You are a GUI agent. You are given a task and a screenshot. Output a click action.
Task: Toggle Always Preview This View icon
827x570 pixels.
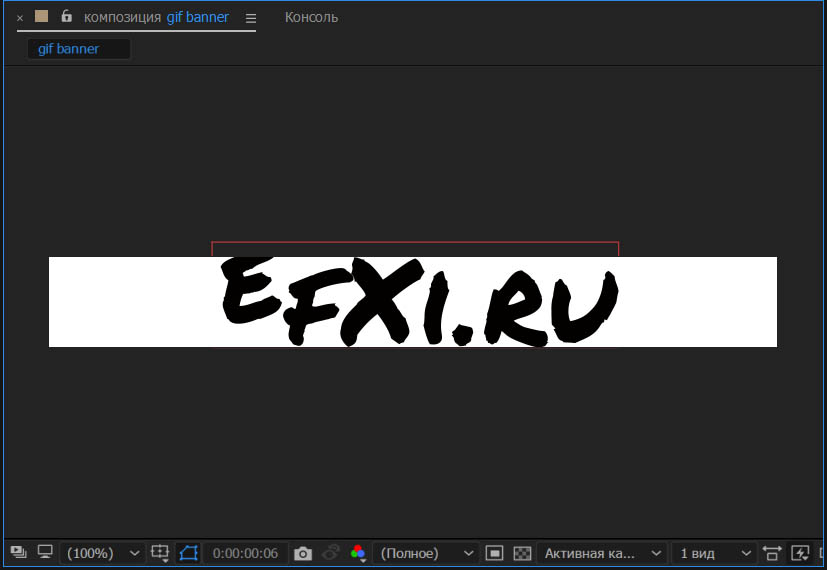(x=18, y=552)
